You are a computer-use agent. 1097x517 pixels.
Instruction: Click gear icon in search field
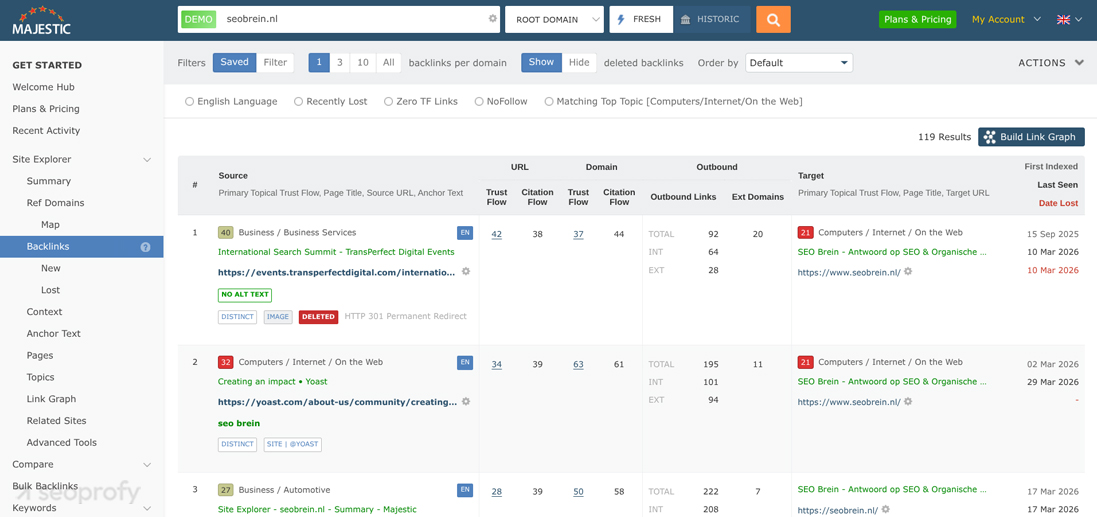[492, 19]
